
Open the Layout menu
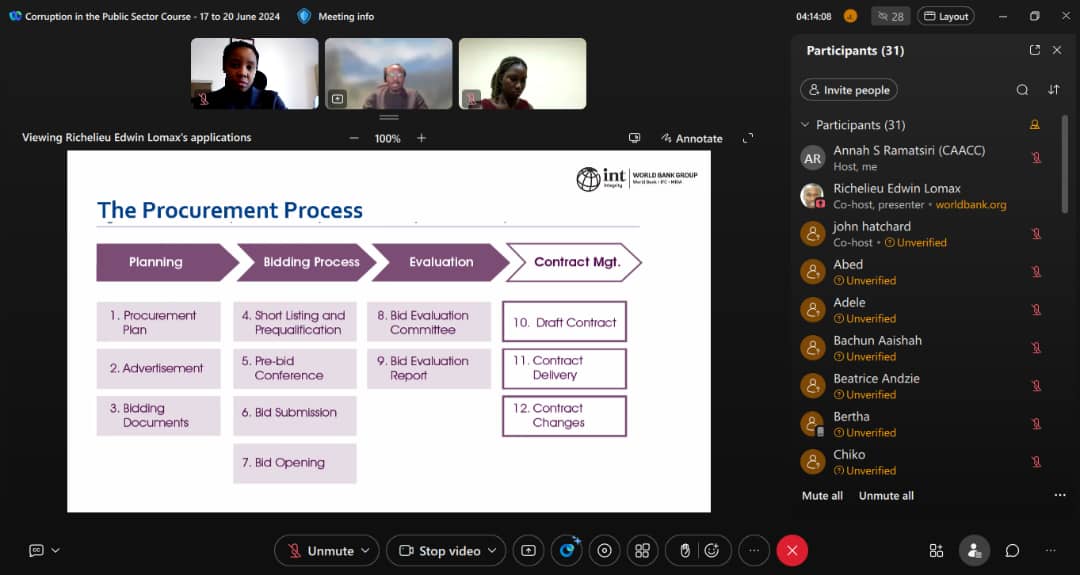tap(945, 16)
